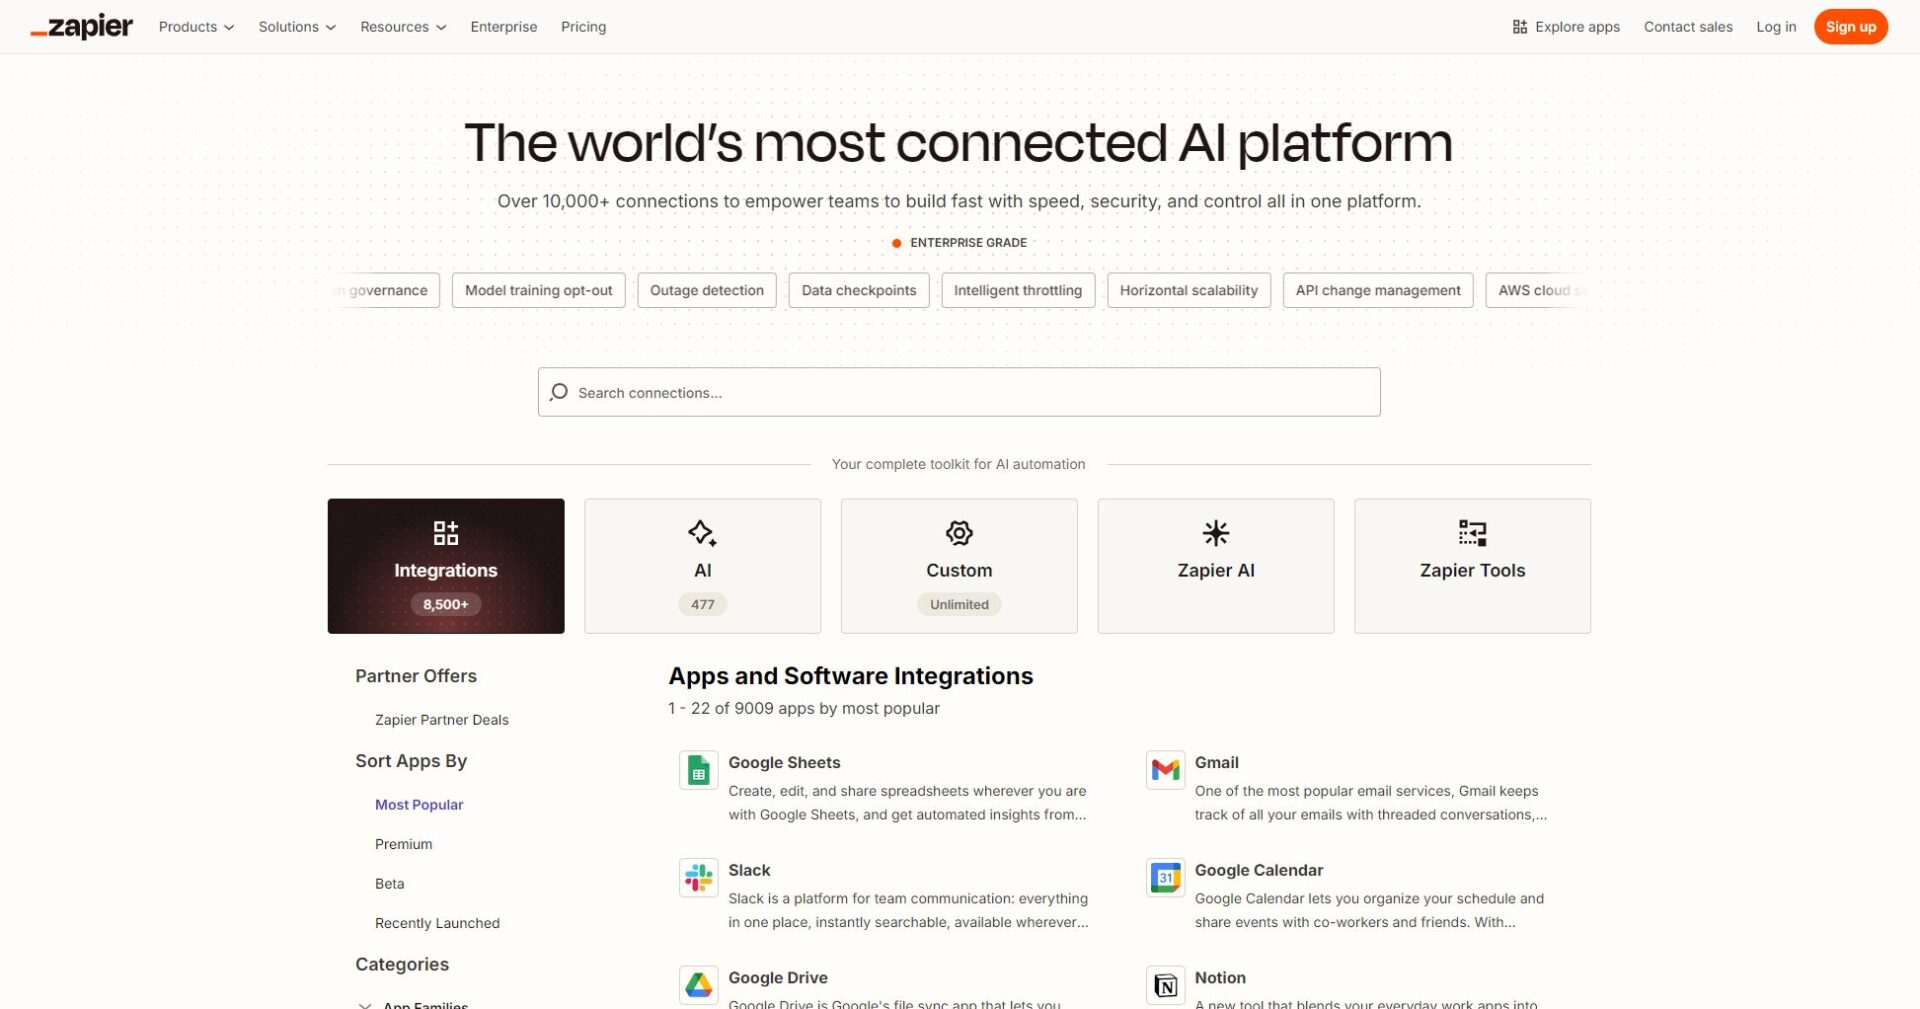Screen dimensions: 1920x1009
Task: Sort apps by Premium
Action: [403, 844]
